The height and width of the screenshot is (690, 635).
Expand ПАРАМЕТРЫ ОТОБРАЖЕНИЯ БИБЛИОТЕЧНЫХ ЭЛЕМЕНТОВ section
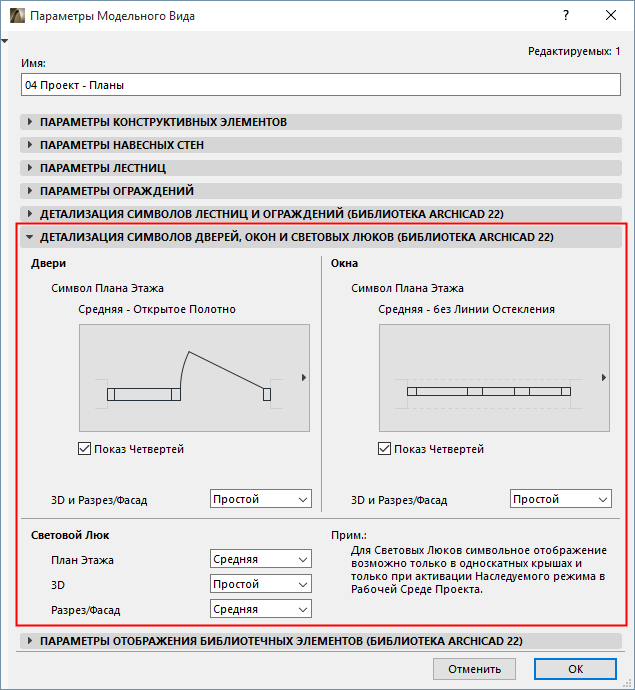coord(321,641)
